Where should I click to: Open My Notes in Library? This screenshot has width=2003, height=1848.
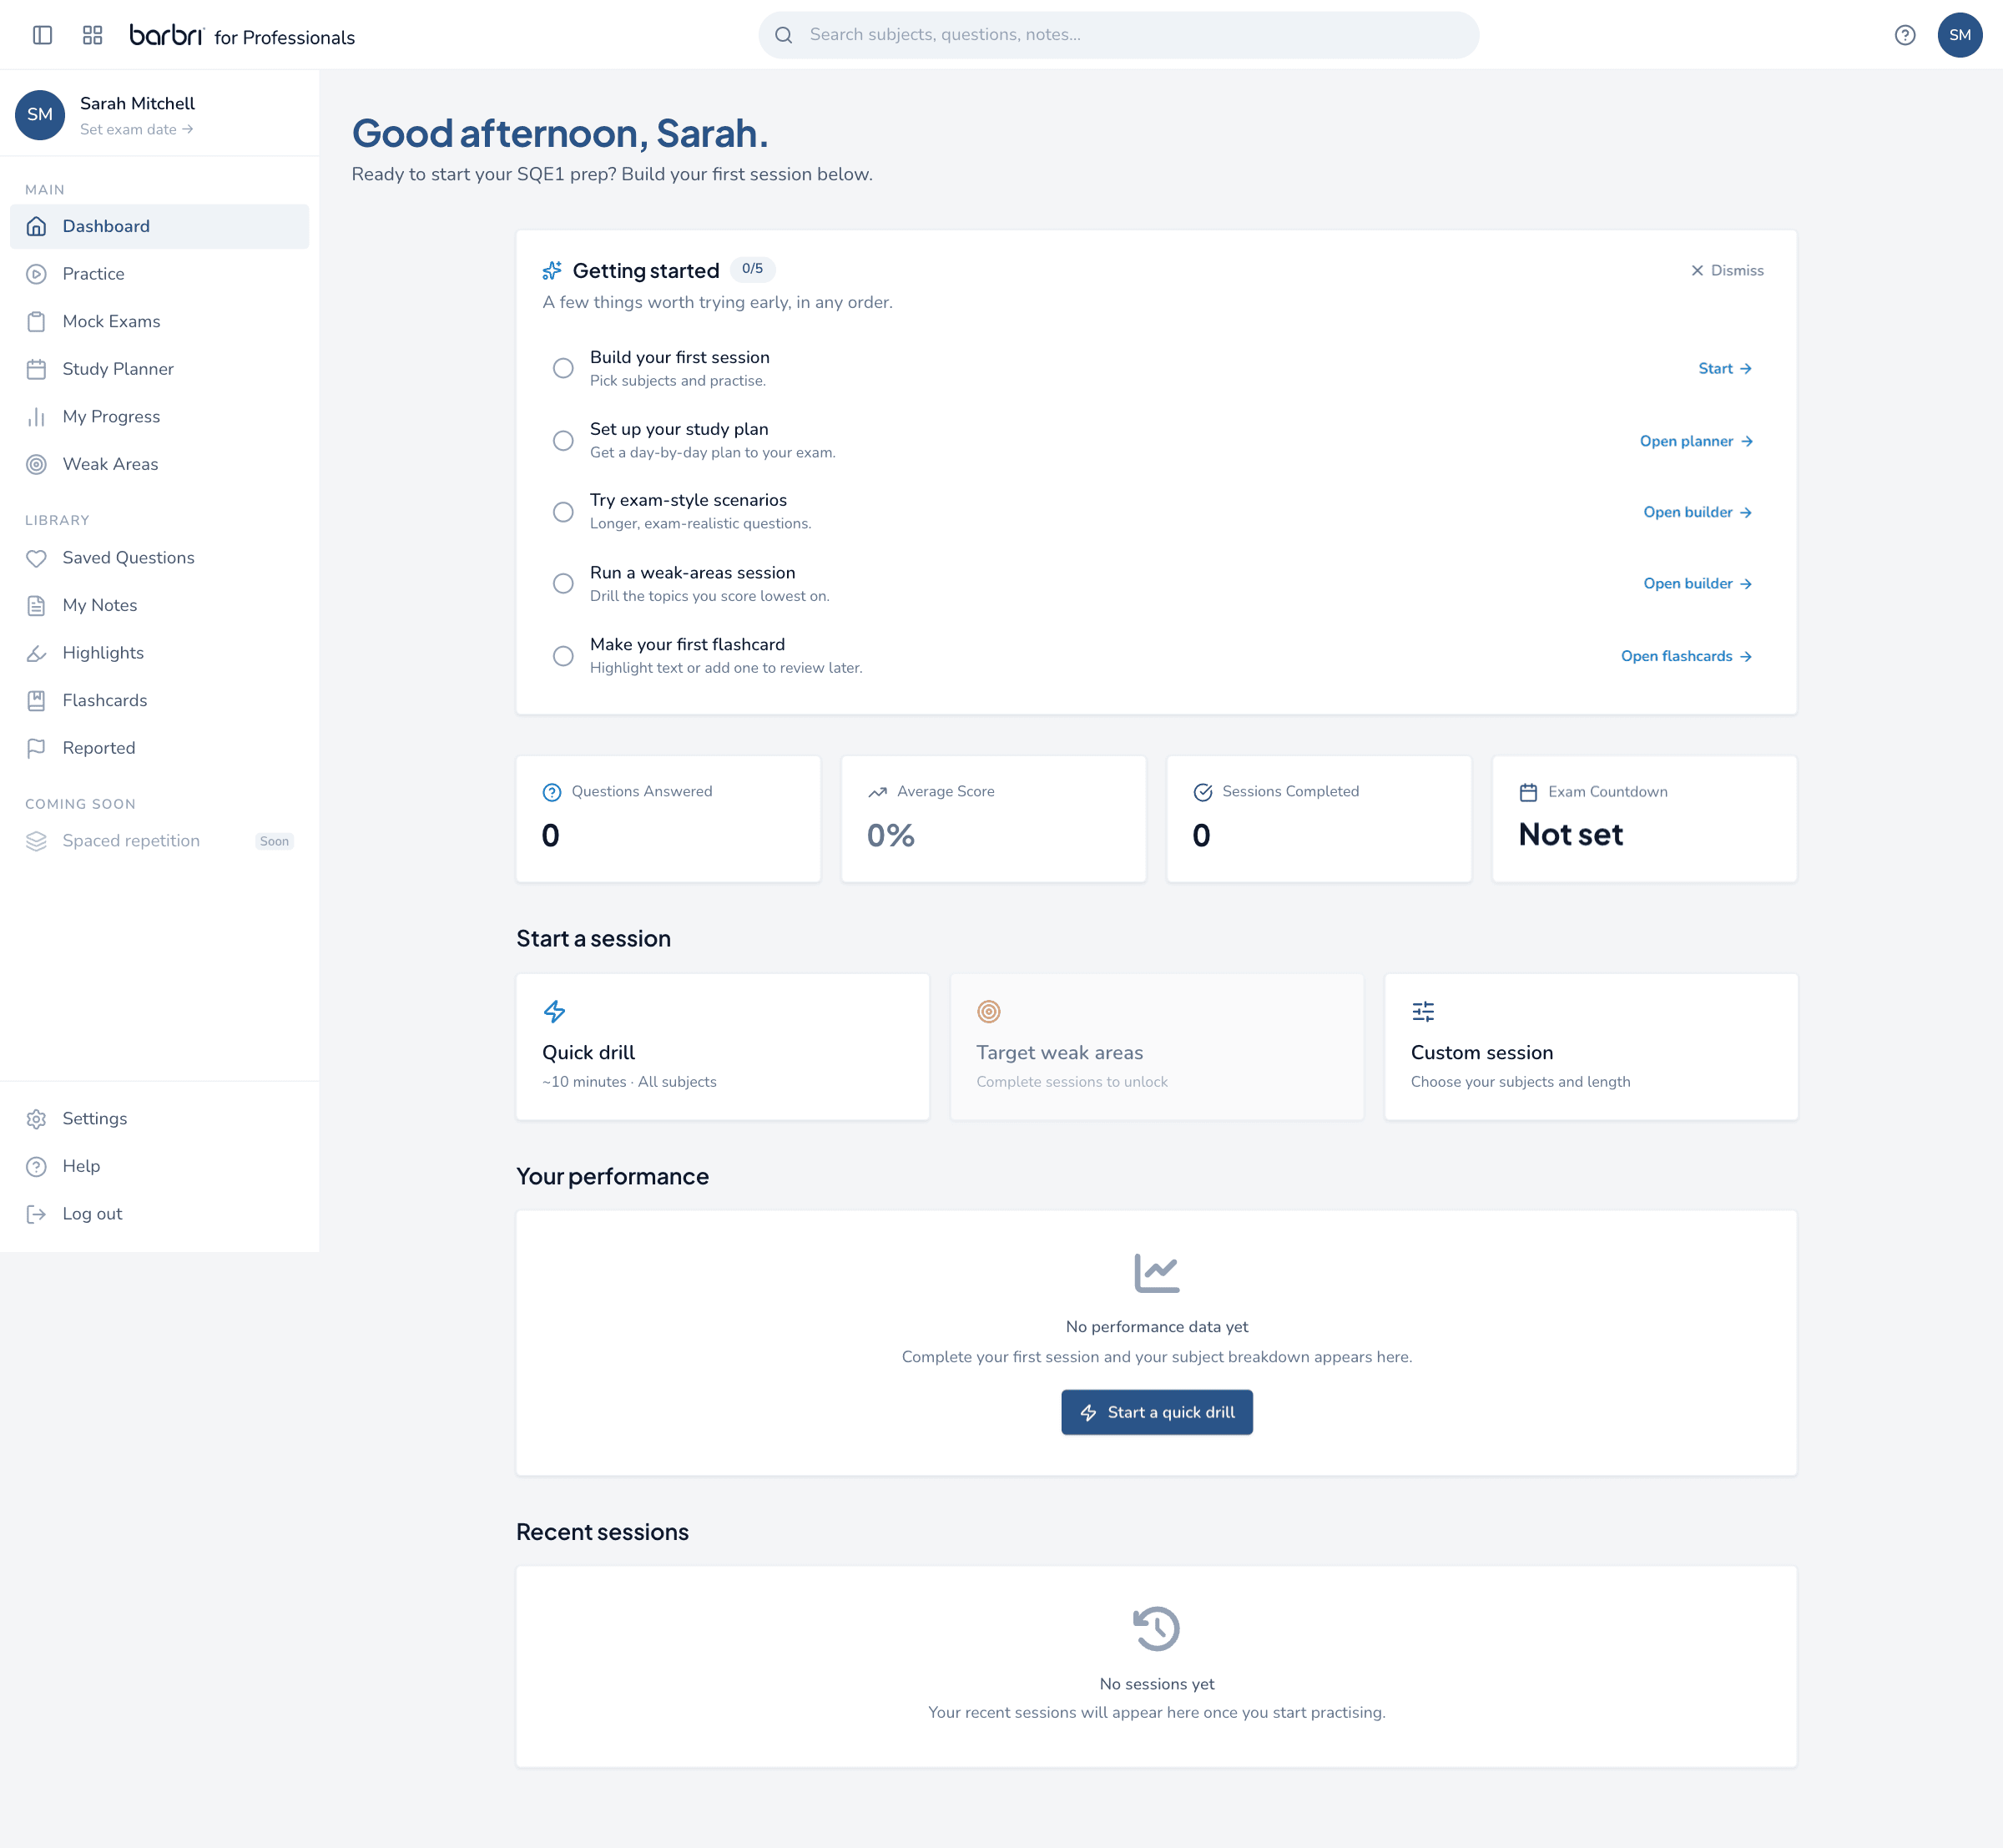point(159,605)
